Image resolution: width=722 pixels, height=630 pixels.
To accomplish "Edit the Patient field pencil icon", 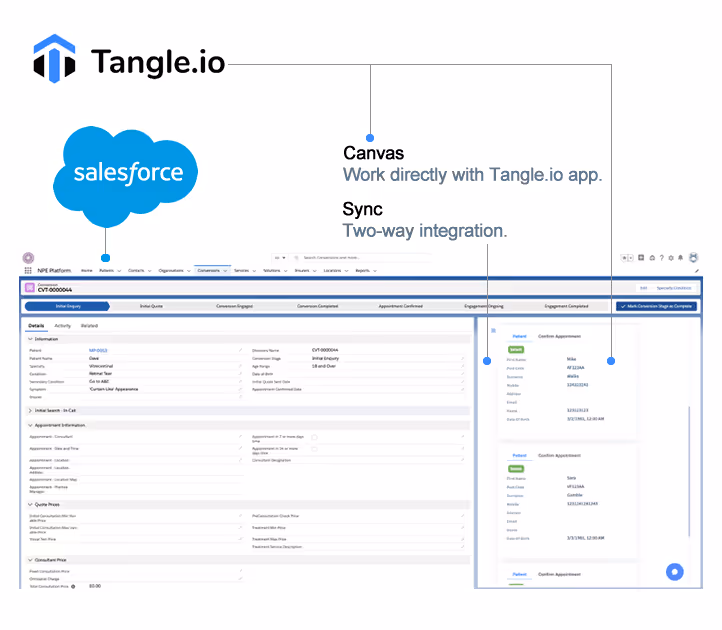I will (240, 350).
